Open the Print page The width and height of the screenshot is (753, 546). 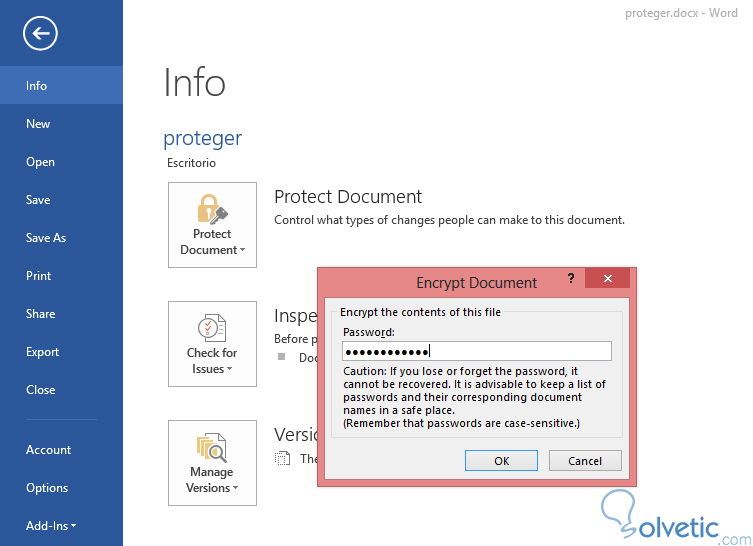point(61,276)
